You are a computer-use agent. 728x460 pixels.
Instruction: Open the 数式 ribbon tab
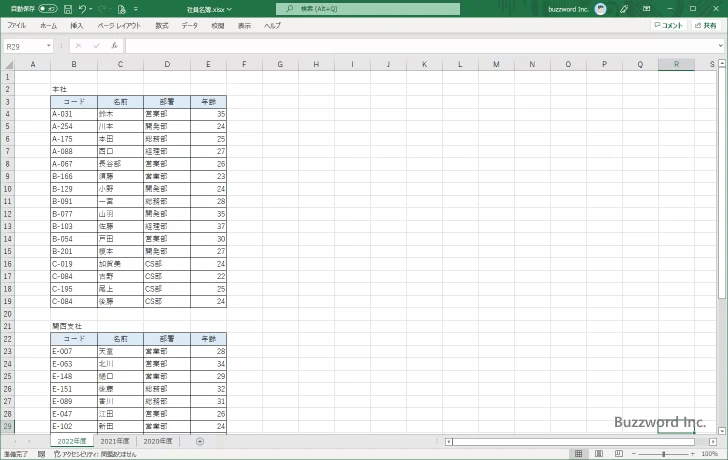tap(162, 26)
